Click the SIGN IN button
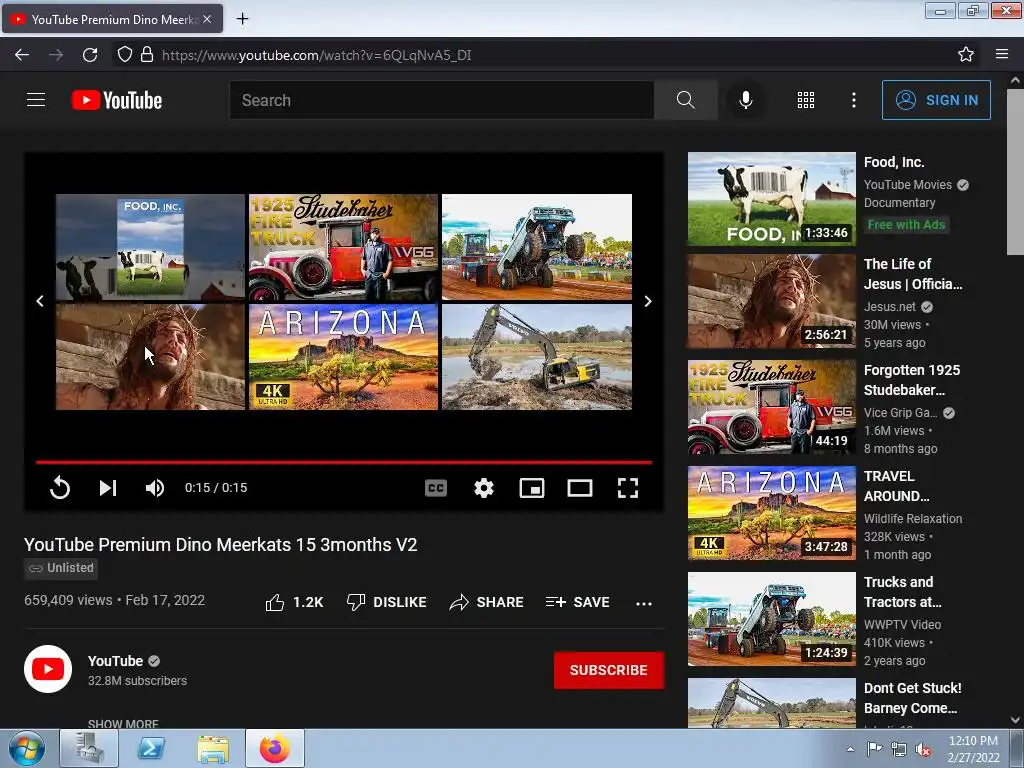 (936, 100)
